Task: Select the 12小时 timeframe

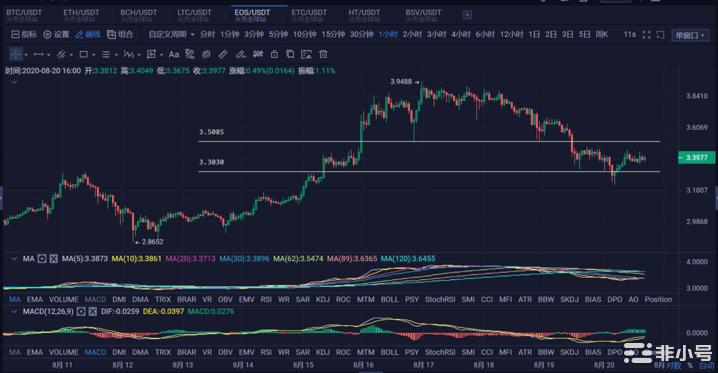Action: 511,34
